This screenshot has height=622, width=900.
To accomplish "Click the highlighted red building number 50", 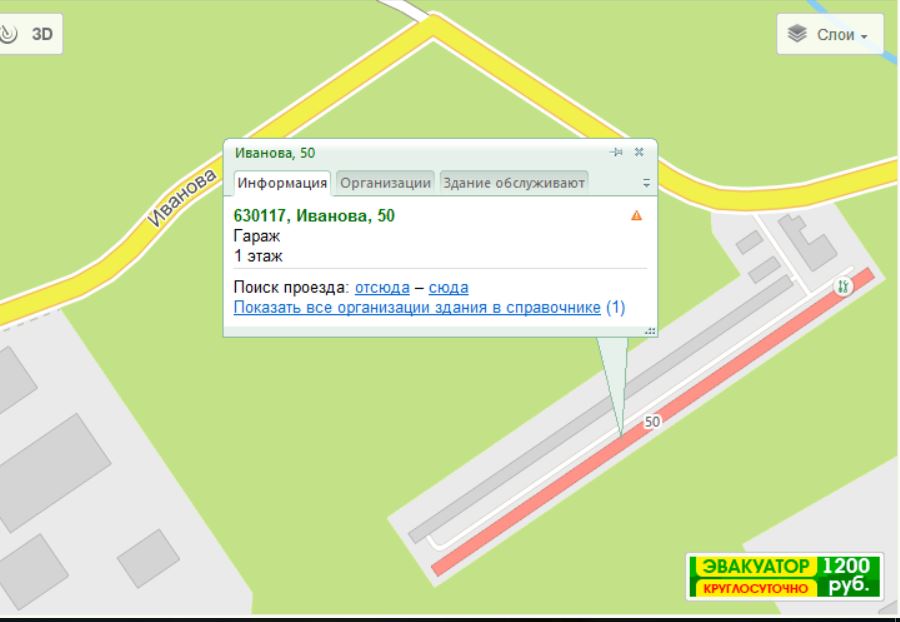I will pyautogui.click(x=652, y=422).
